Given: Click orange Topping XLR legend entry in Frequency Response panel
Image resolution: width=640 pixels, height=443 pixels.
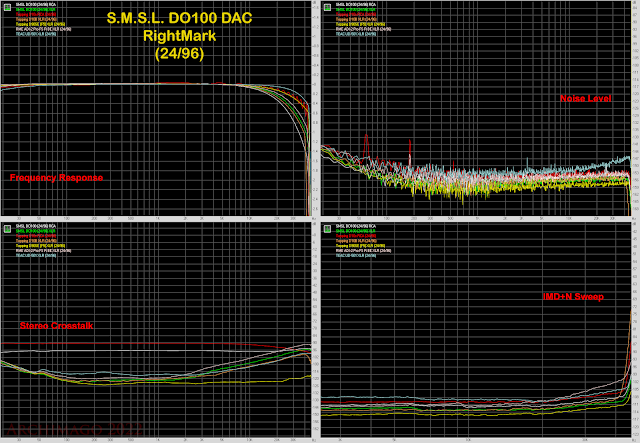Looking at the screenshot, I should click(36, 19).
